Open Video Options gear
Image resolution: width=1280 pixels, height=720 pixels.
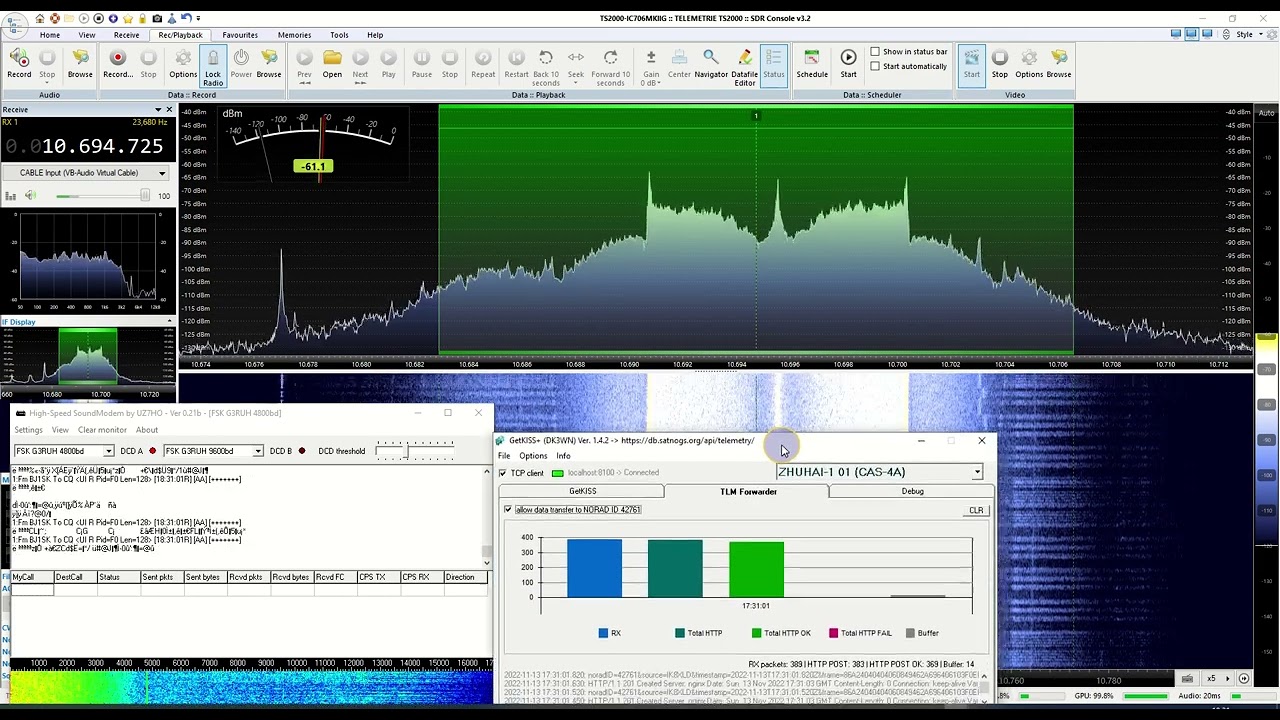[x=1029, y=64]
